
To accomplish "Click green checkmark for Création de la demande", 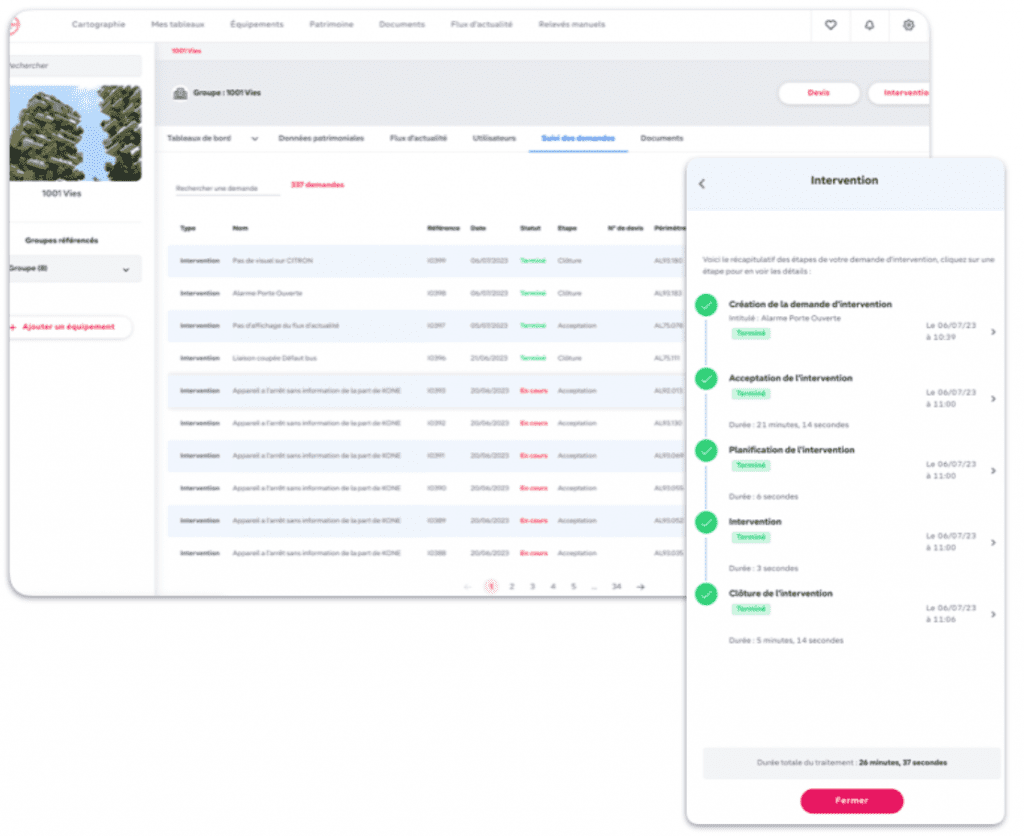I will coord(707,306).
